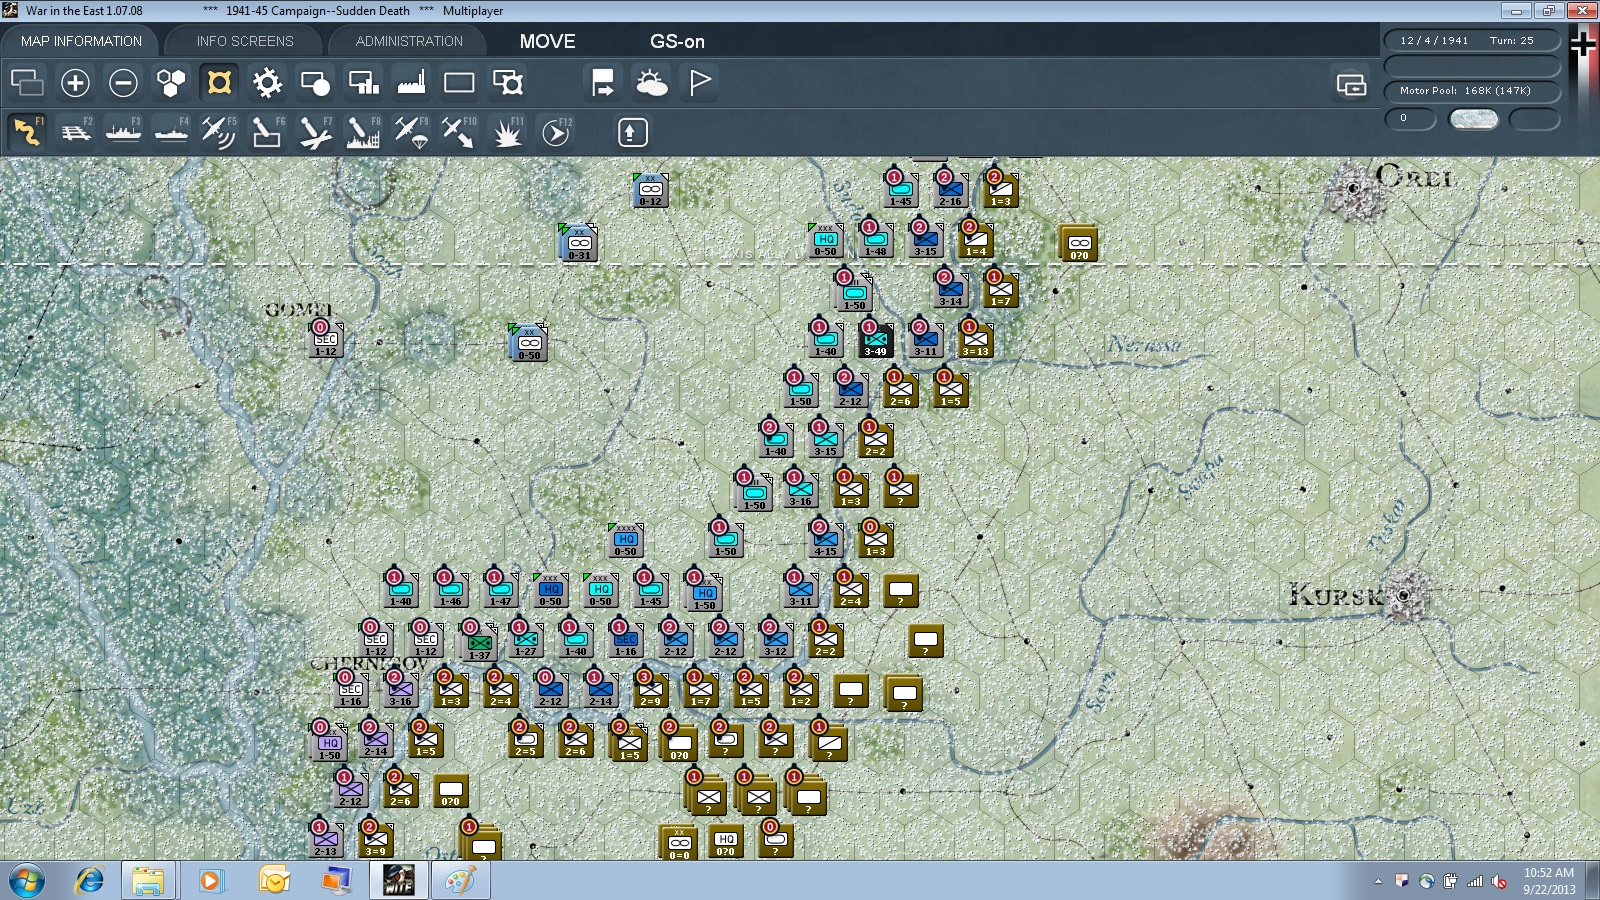Click the window-with-arrow icon near date panel
Viewport: 1600px width, 900px height.
click(x=1351, y=85)
